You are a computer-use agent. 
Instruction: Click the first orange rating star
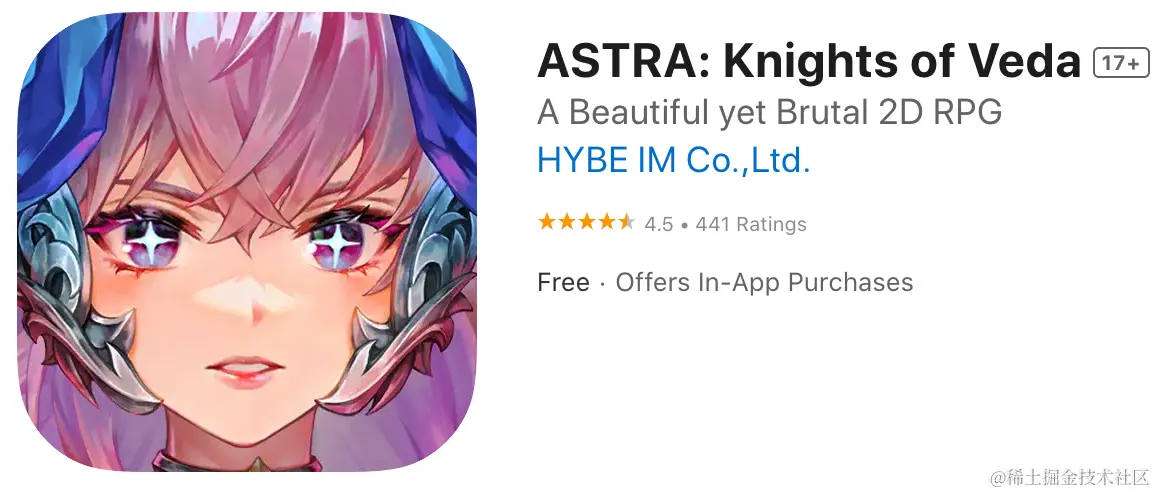(547, 222)
